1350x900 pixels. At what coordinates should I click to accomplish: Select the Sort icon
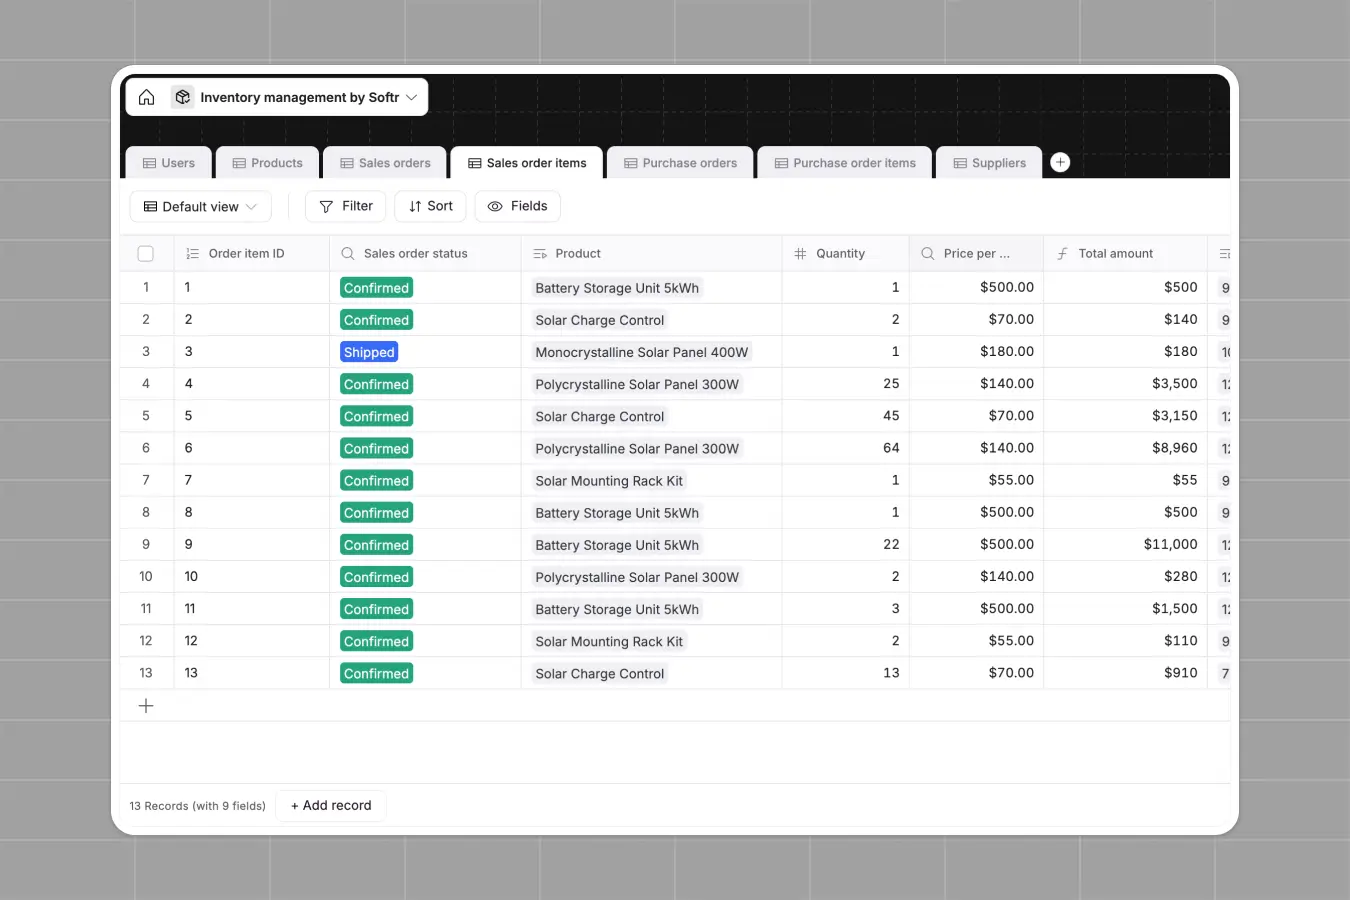[416, 206]
